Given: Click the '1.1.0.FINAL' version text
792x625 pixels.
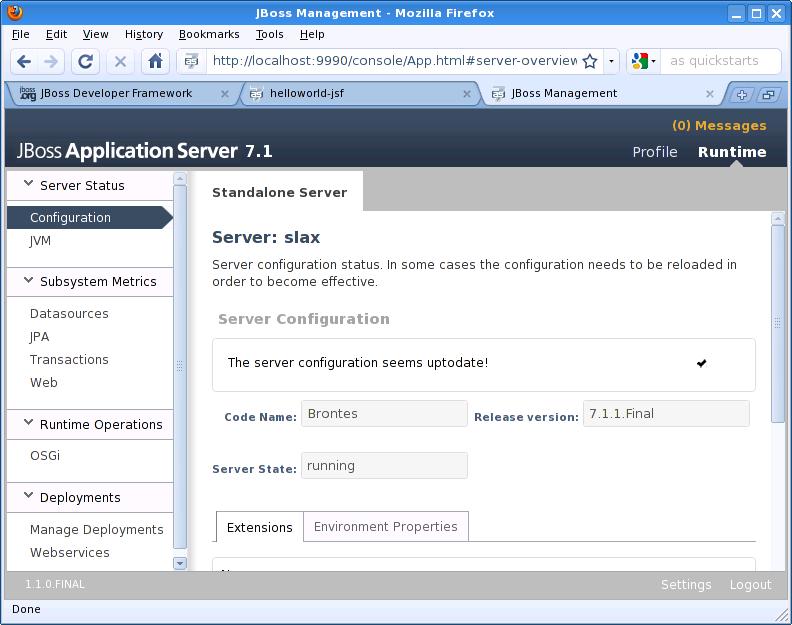Looking at the screenshot, I should [55, 584].
